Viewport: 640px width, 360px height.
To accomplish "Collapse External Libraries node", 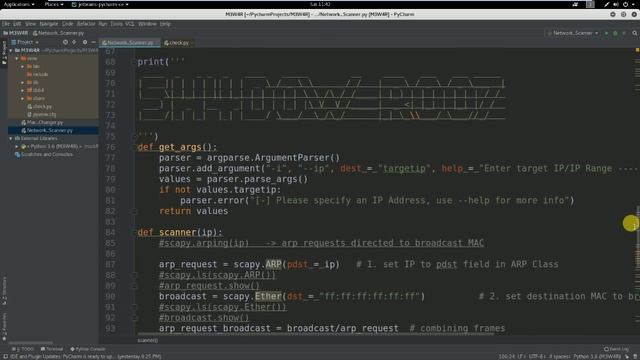I will click(x=11, y=138).
